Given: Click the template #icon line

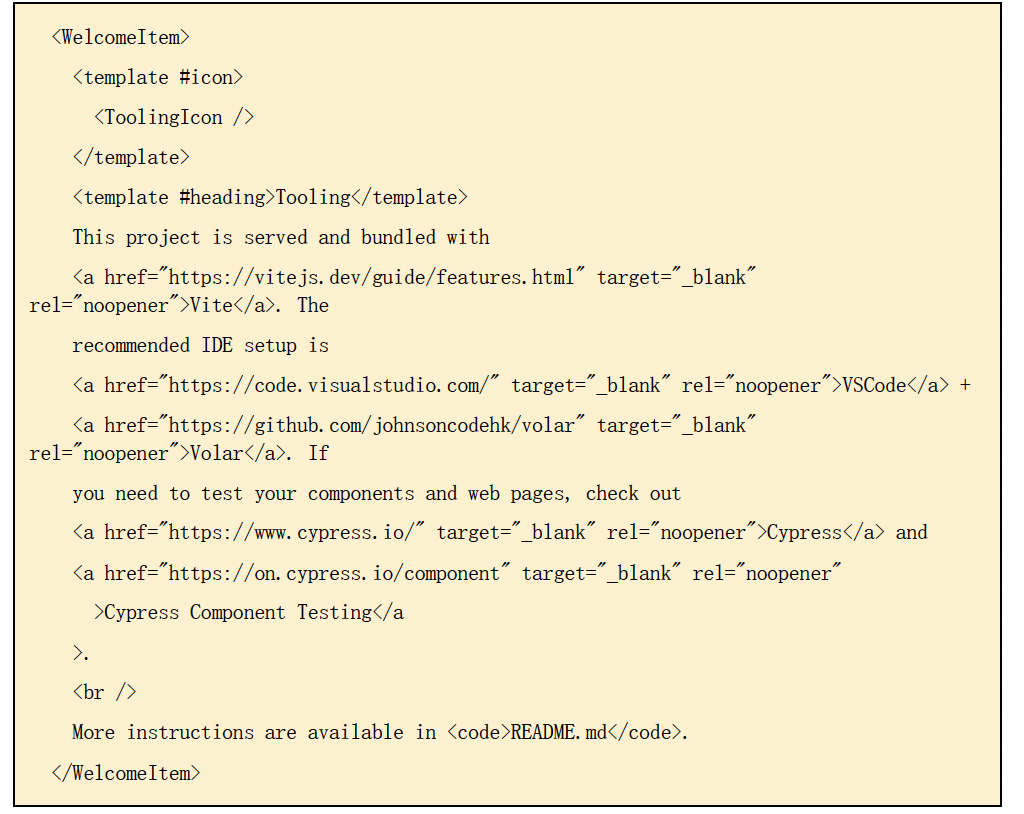Looking at the screenshot, I should [x=158, y=77].
